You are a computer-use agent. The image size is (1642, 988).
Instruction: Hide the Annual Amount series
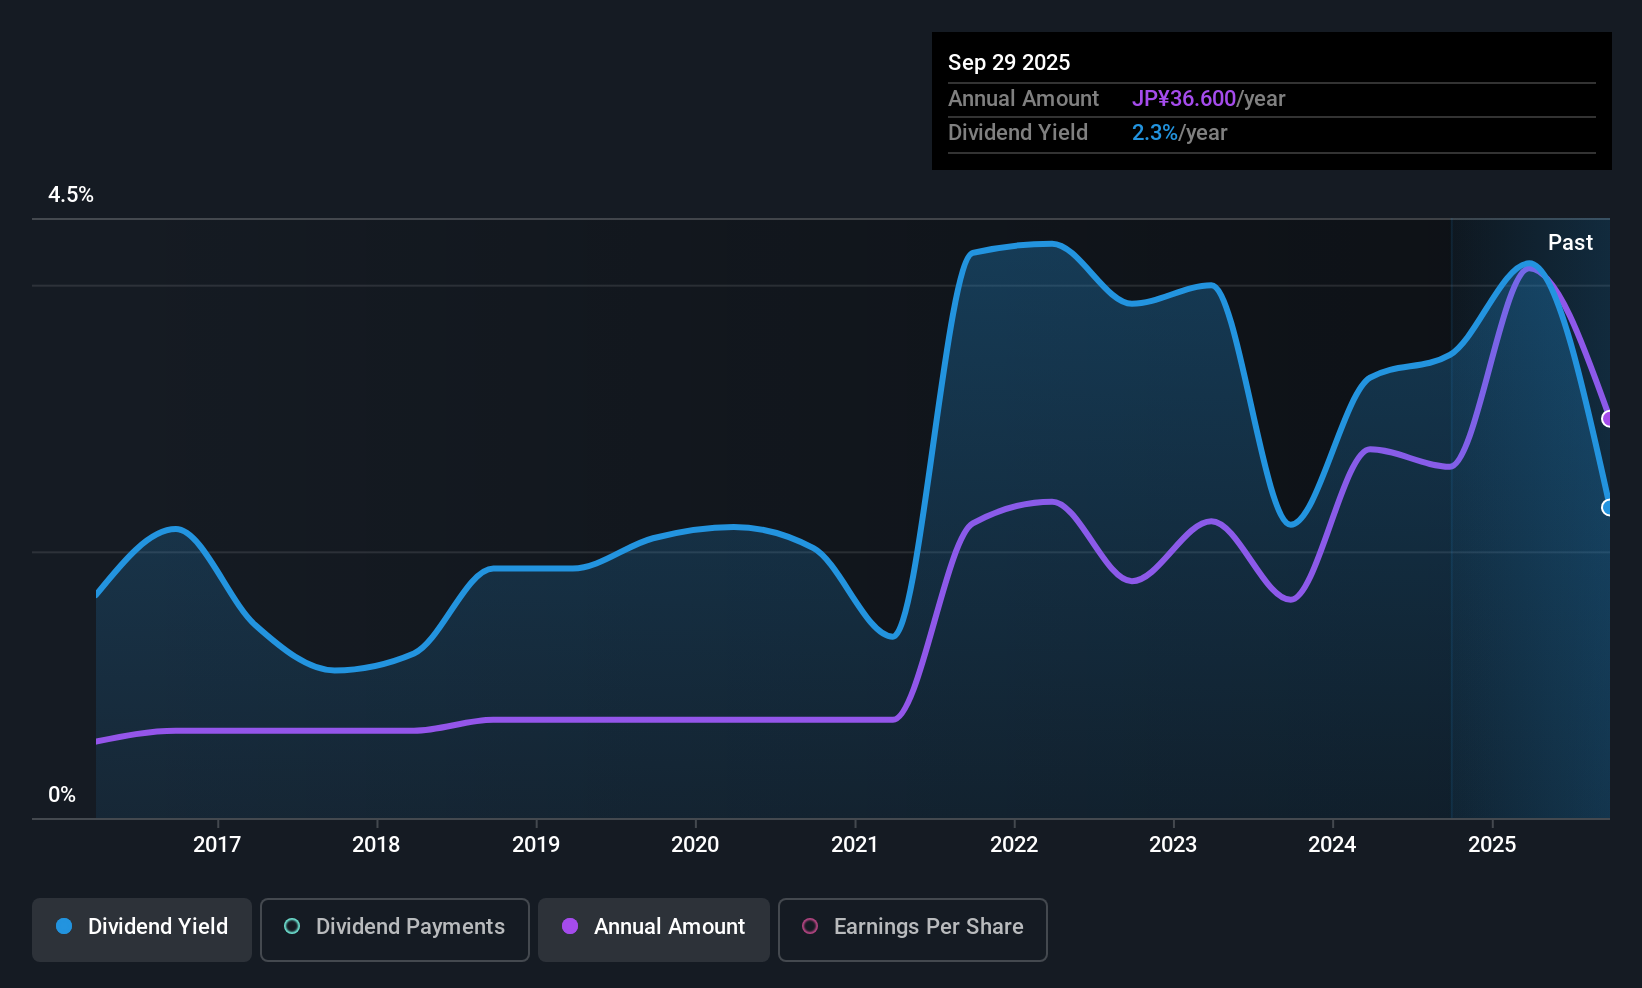653,929
